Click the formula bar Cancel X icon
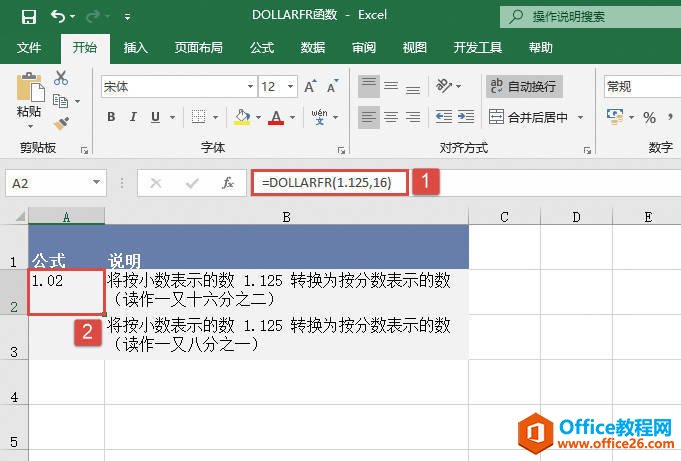 (x=156, y=183)
